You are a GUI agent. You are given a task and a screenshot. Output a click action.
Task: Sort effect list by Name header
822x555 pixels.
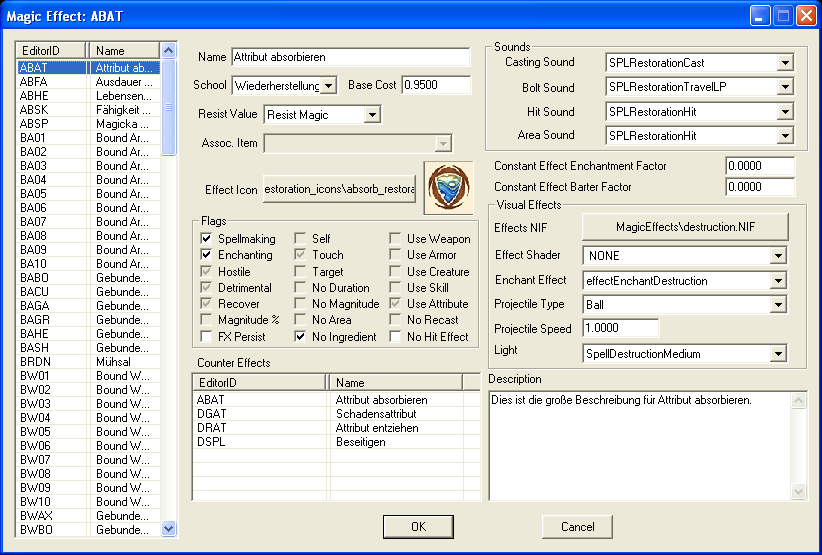[x=124, y=51]
